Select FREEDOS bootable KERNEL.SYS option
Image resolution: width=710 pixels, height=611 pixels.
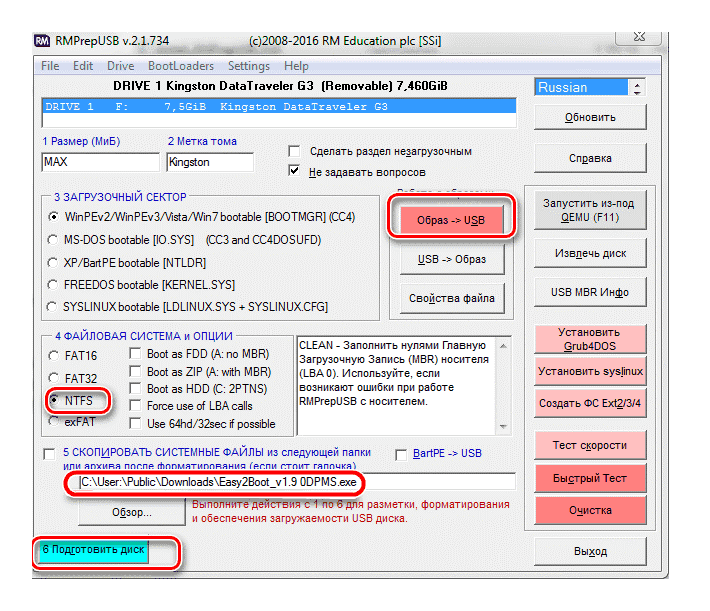53,285
